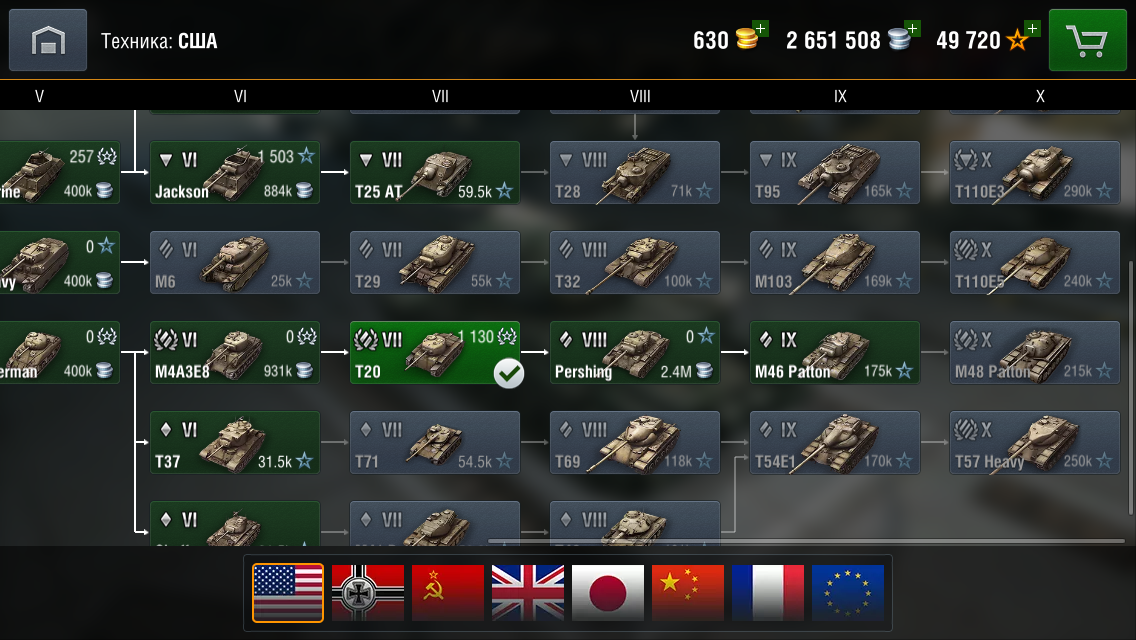1136x640 pixels.
Task: Open the T28 tier VIII card
Action: [x=635, y=173]
